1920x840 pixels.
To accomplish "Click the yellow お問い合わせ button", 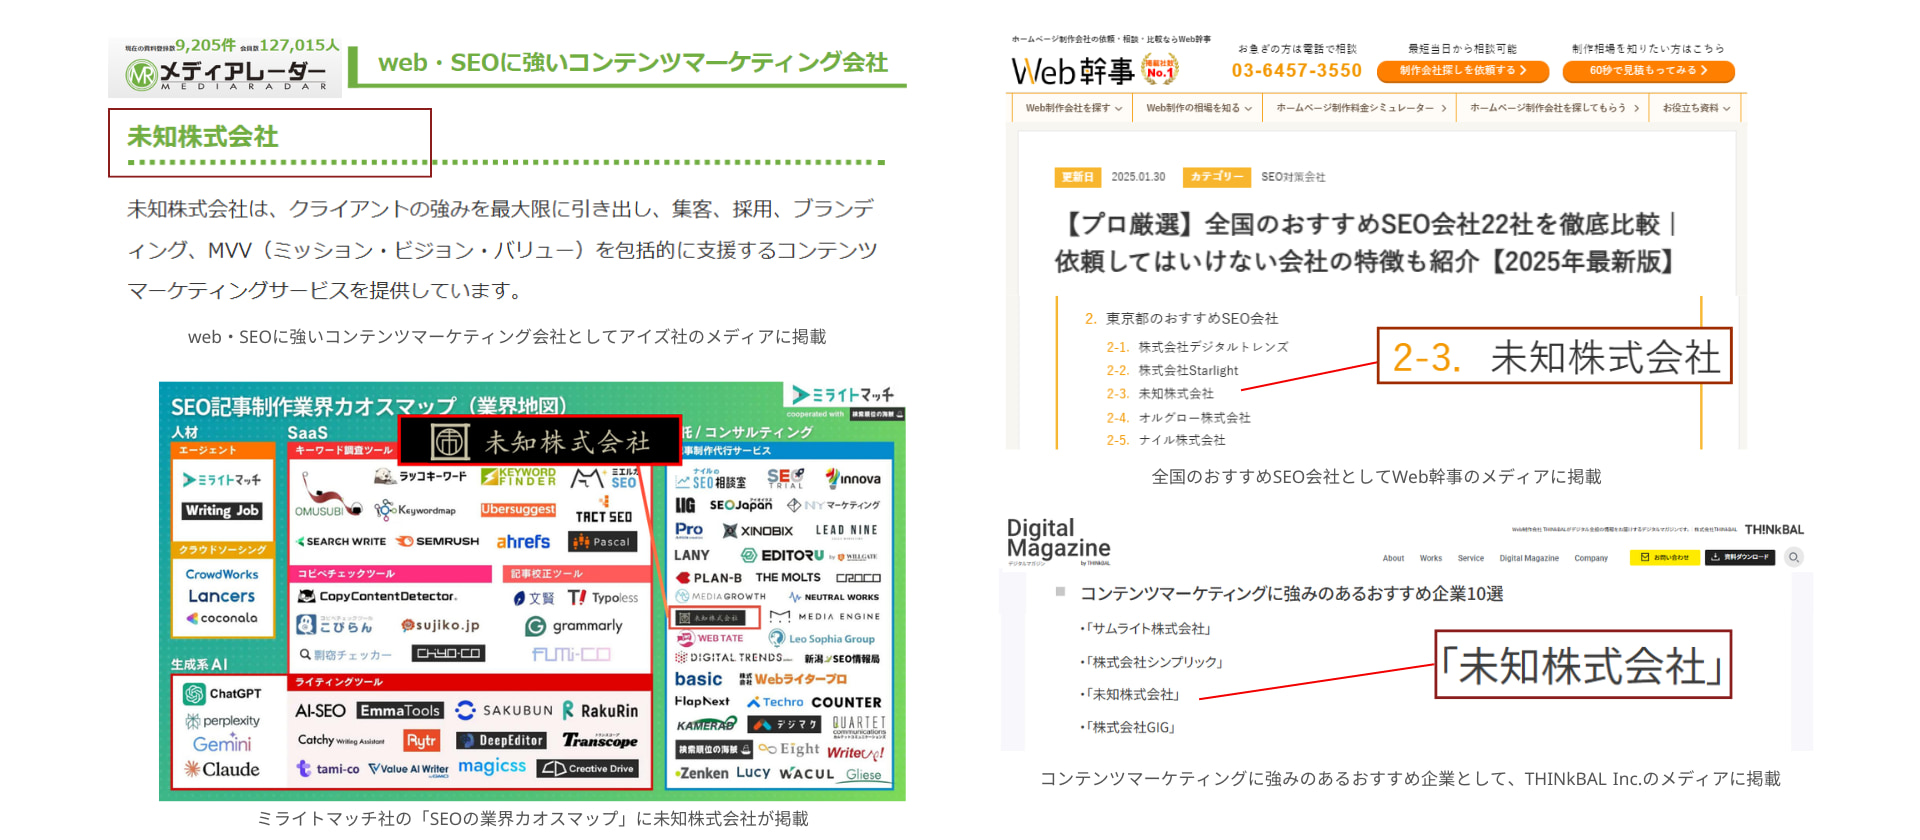I will pos(1665,558).
